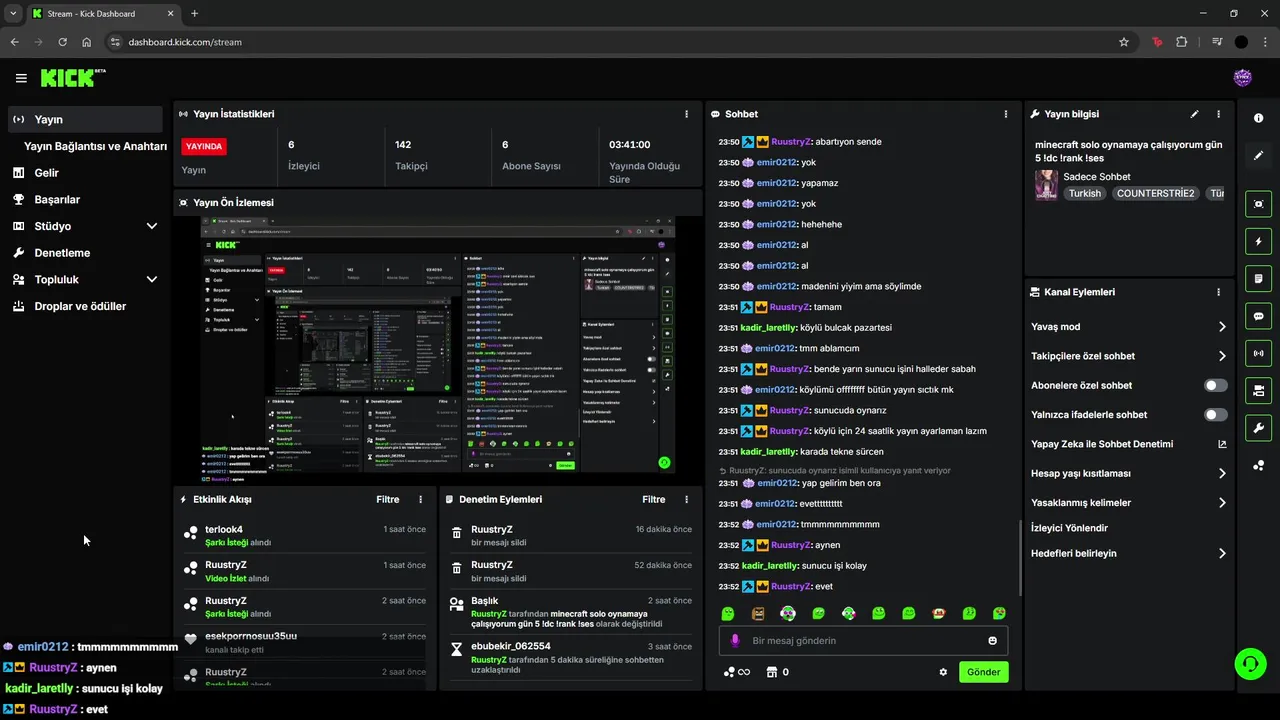Click İzleyici Yönlendir action
This screenshot has width=1280, height=720.
tap(1069, 528)
